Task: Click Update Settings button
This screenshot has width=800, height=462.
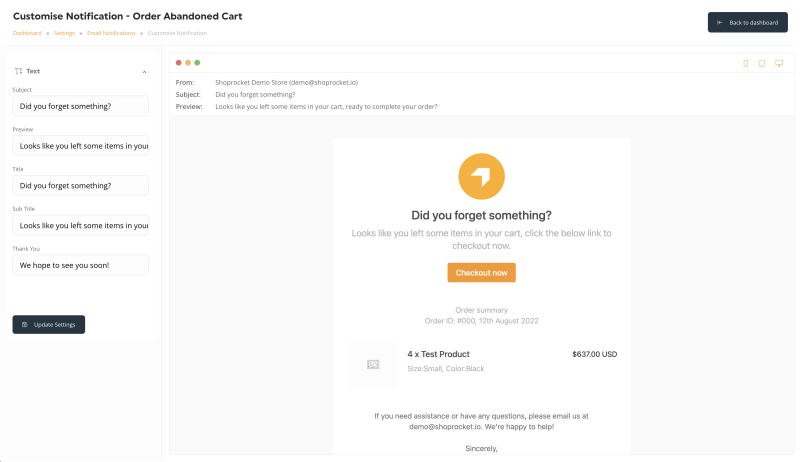Action: point(48,324)
